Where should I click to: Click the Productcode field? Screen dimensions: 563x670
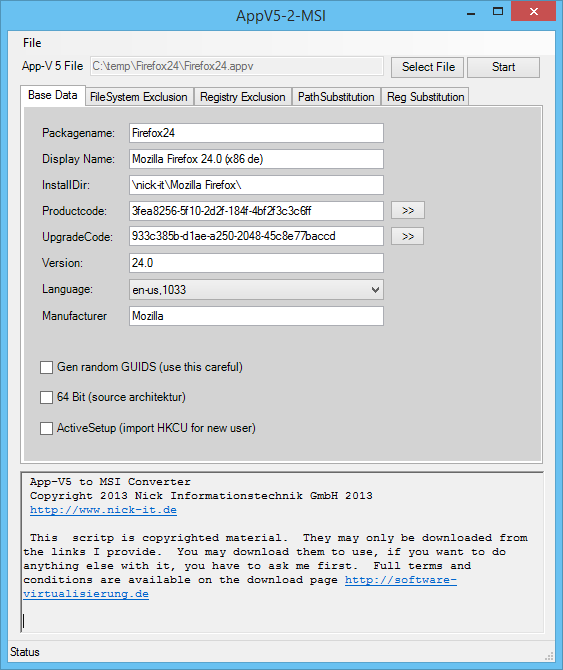[256, 211]
